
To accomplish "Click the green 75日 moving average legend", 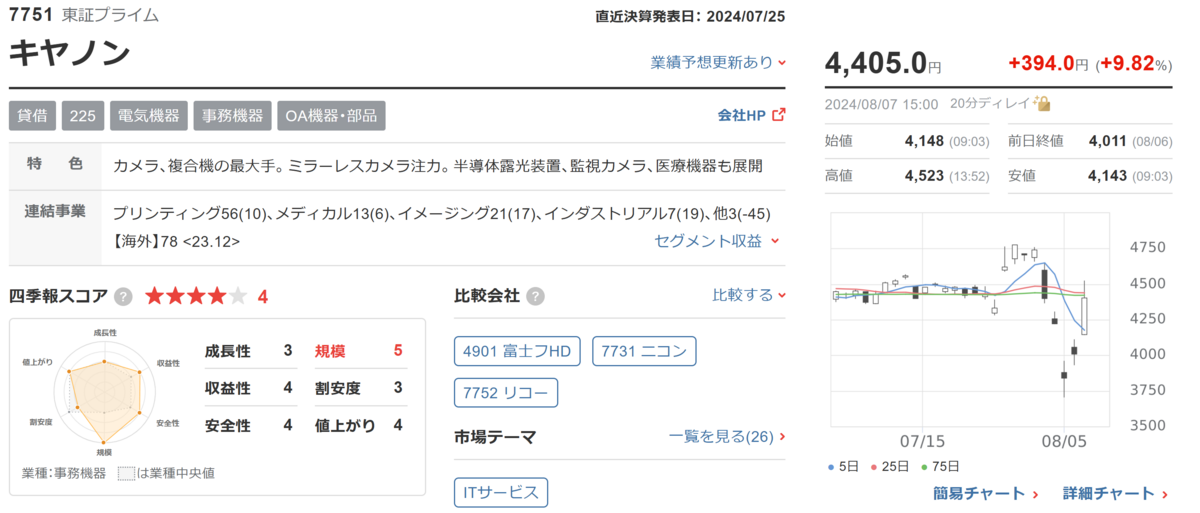I will [940, 466].
